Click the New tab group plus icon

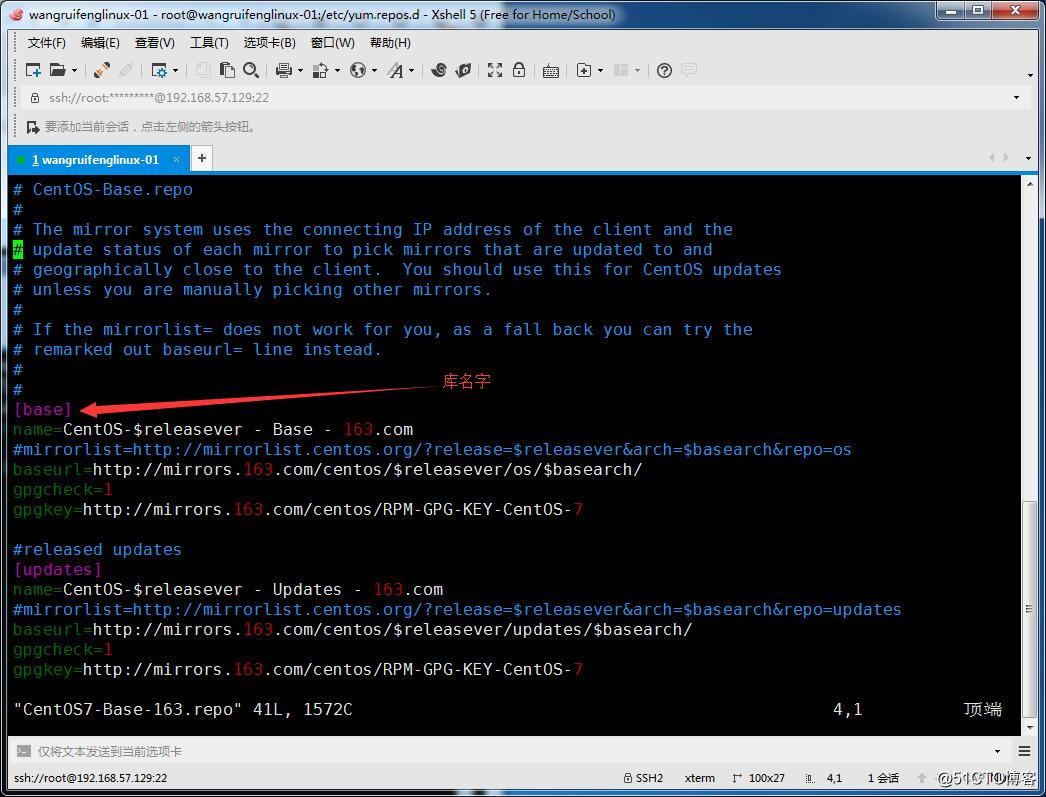(584, 70)
